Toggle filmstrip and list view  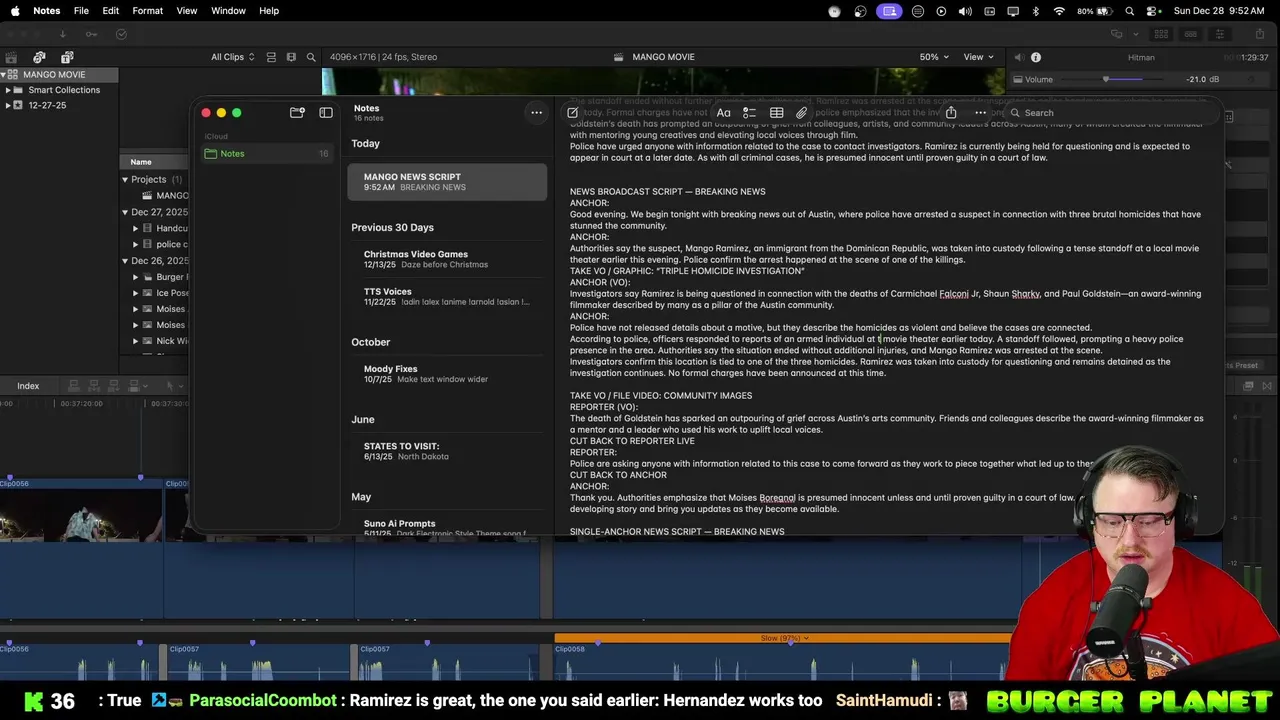(x=291, y=57)
